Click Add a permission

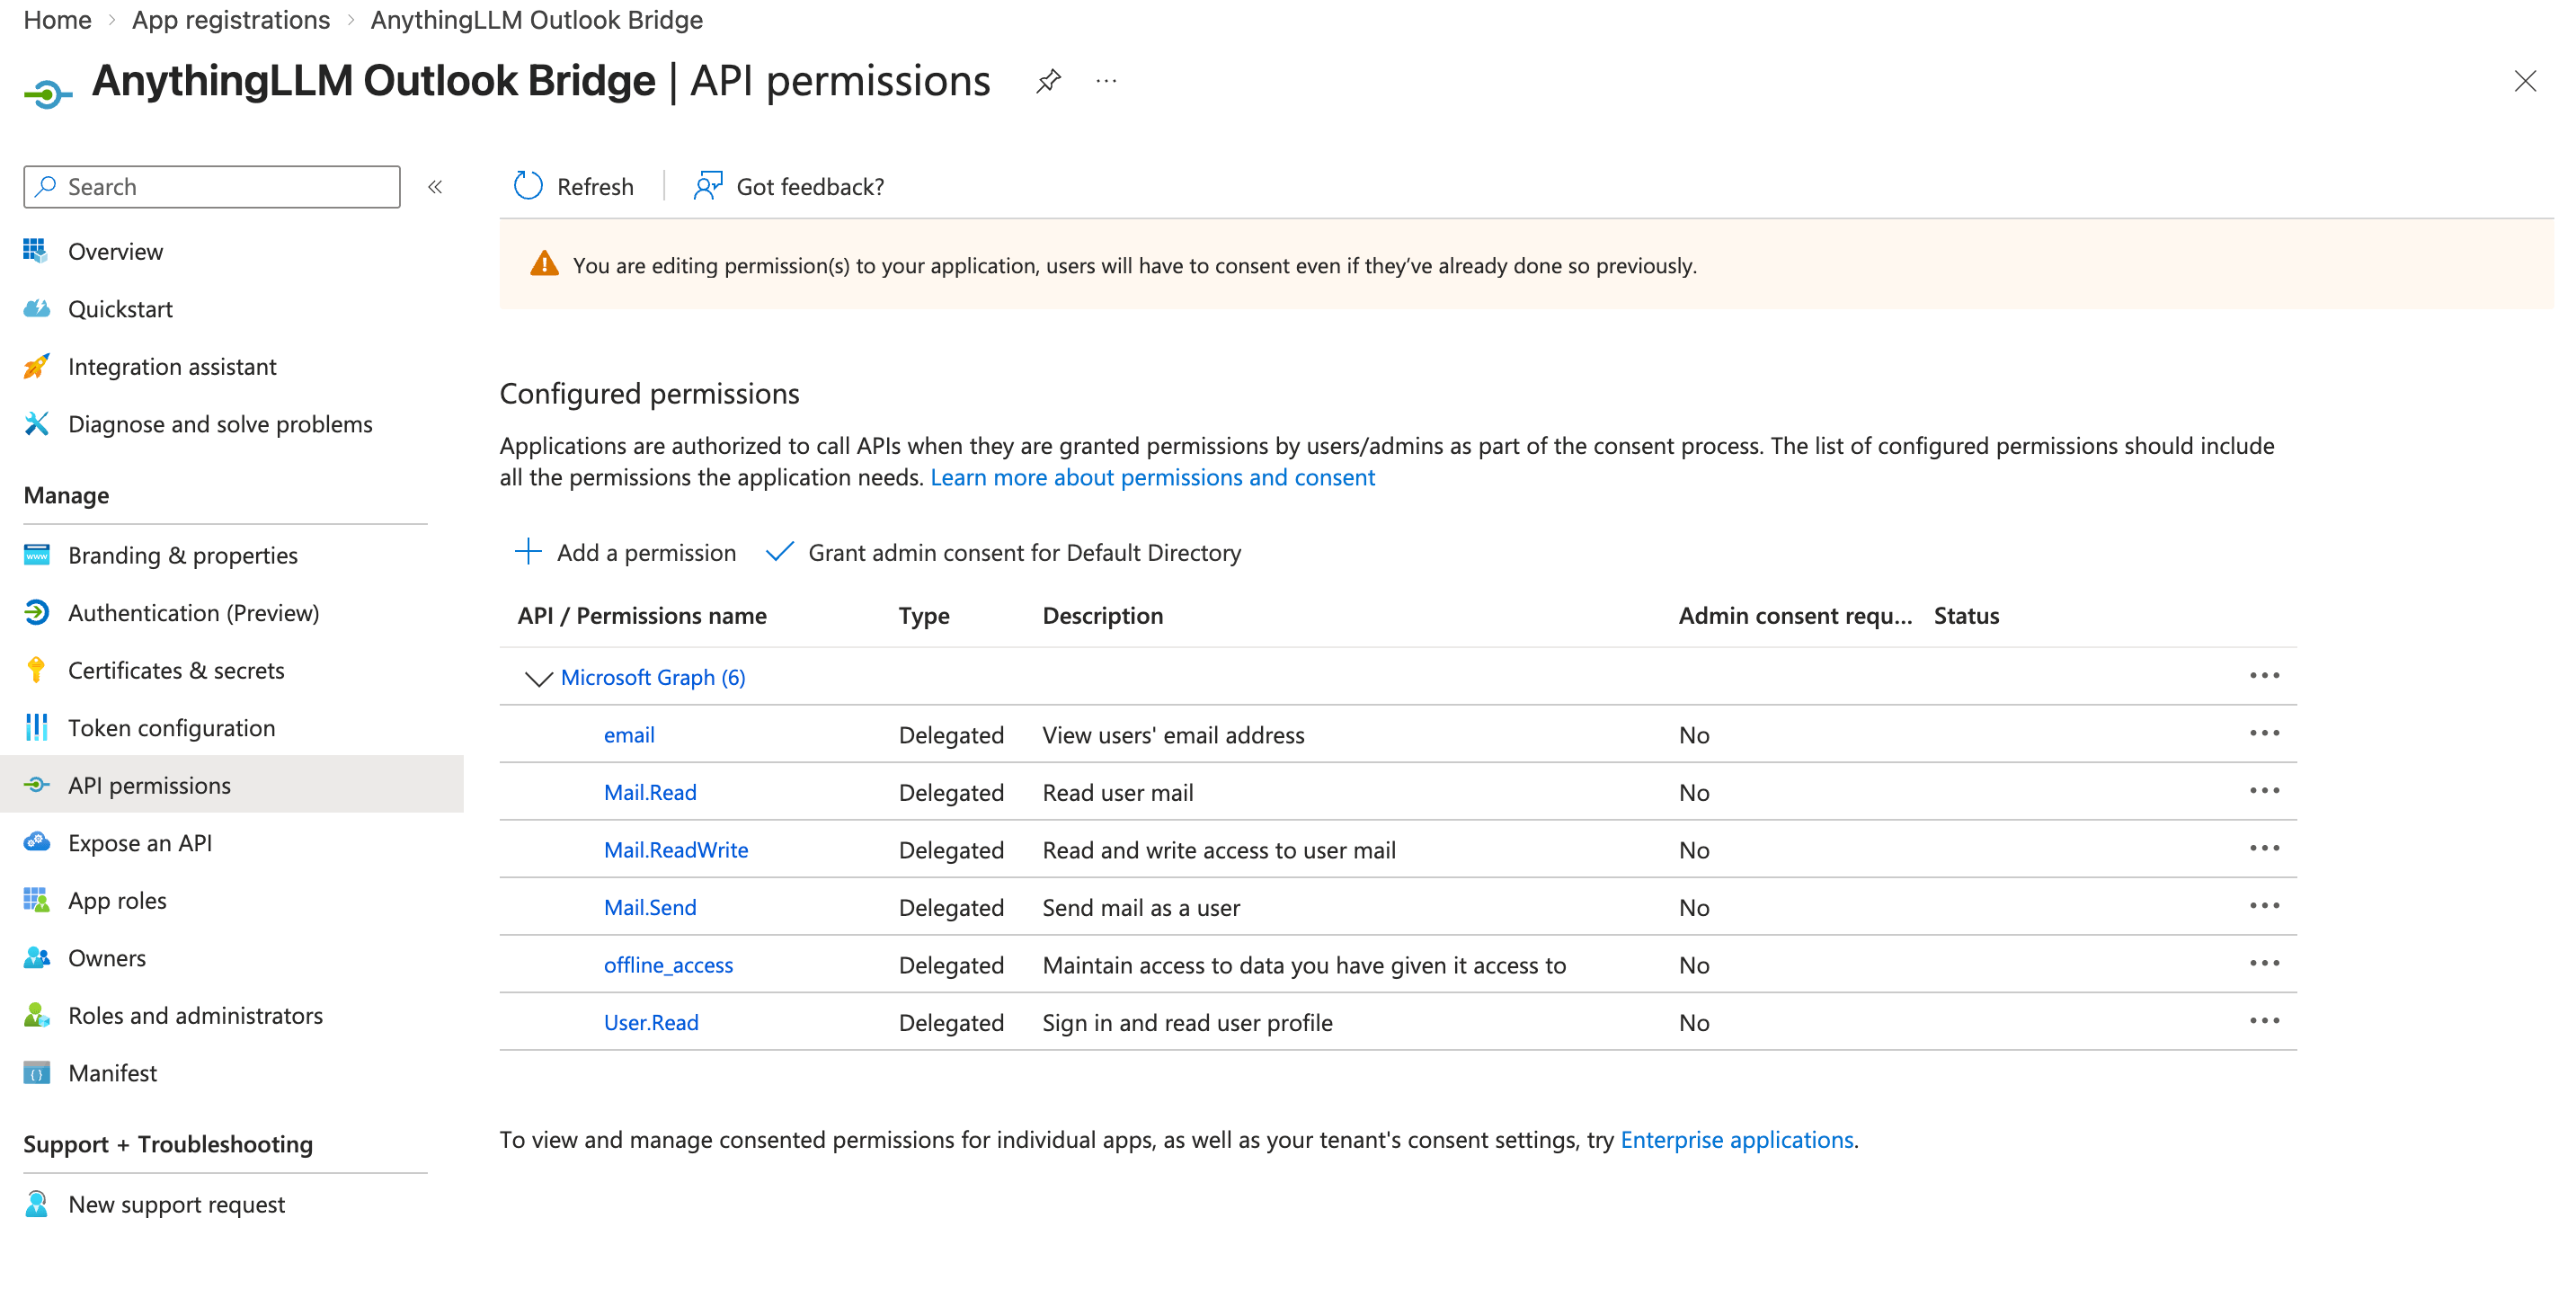625,552
